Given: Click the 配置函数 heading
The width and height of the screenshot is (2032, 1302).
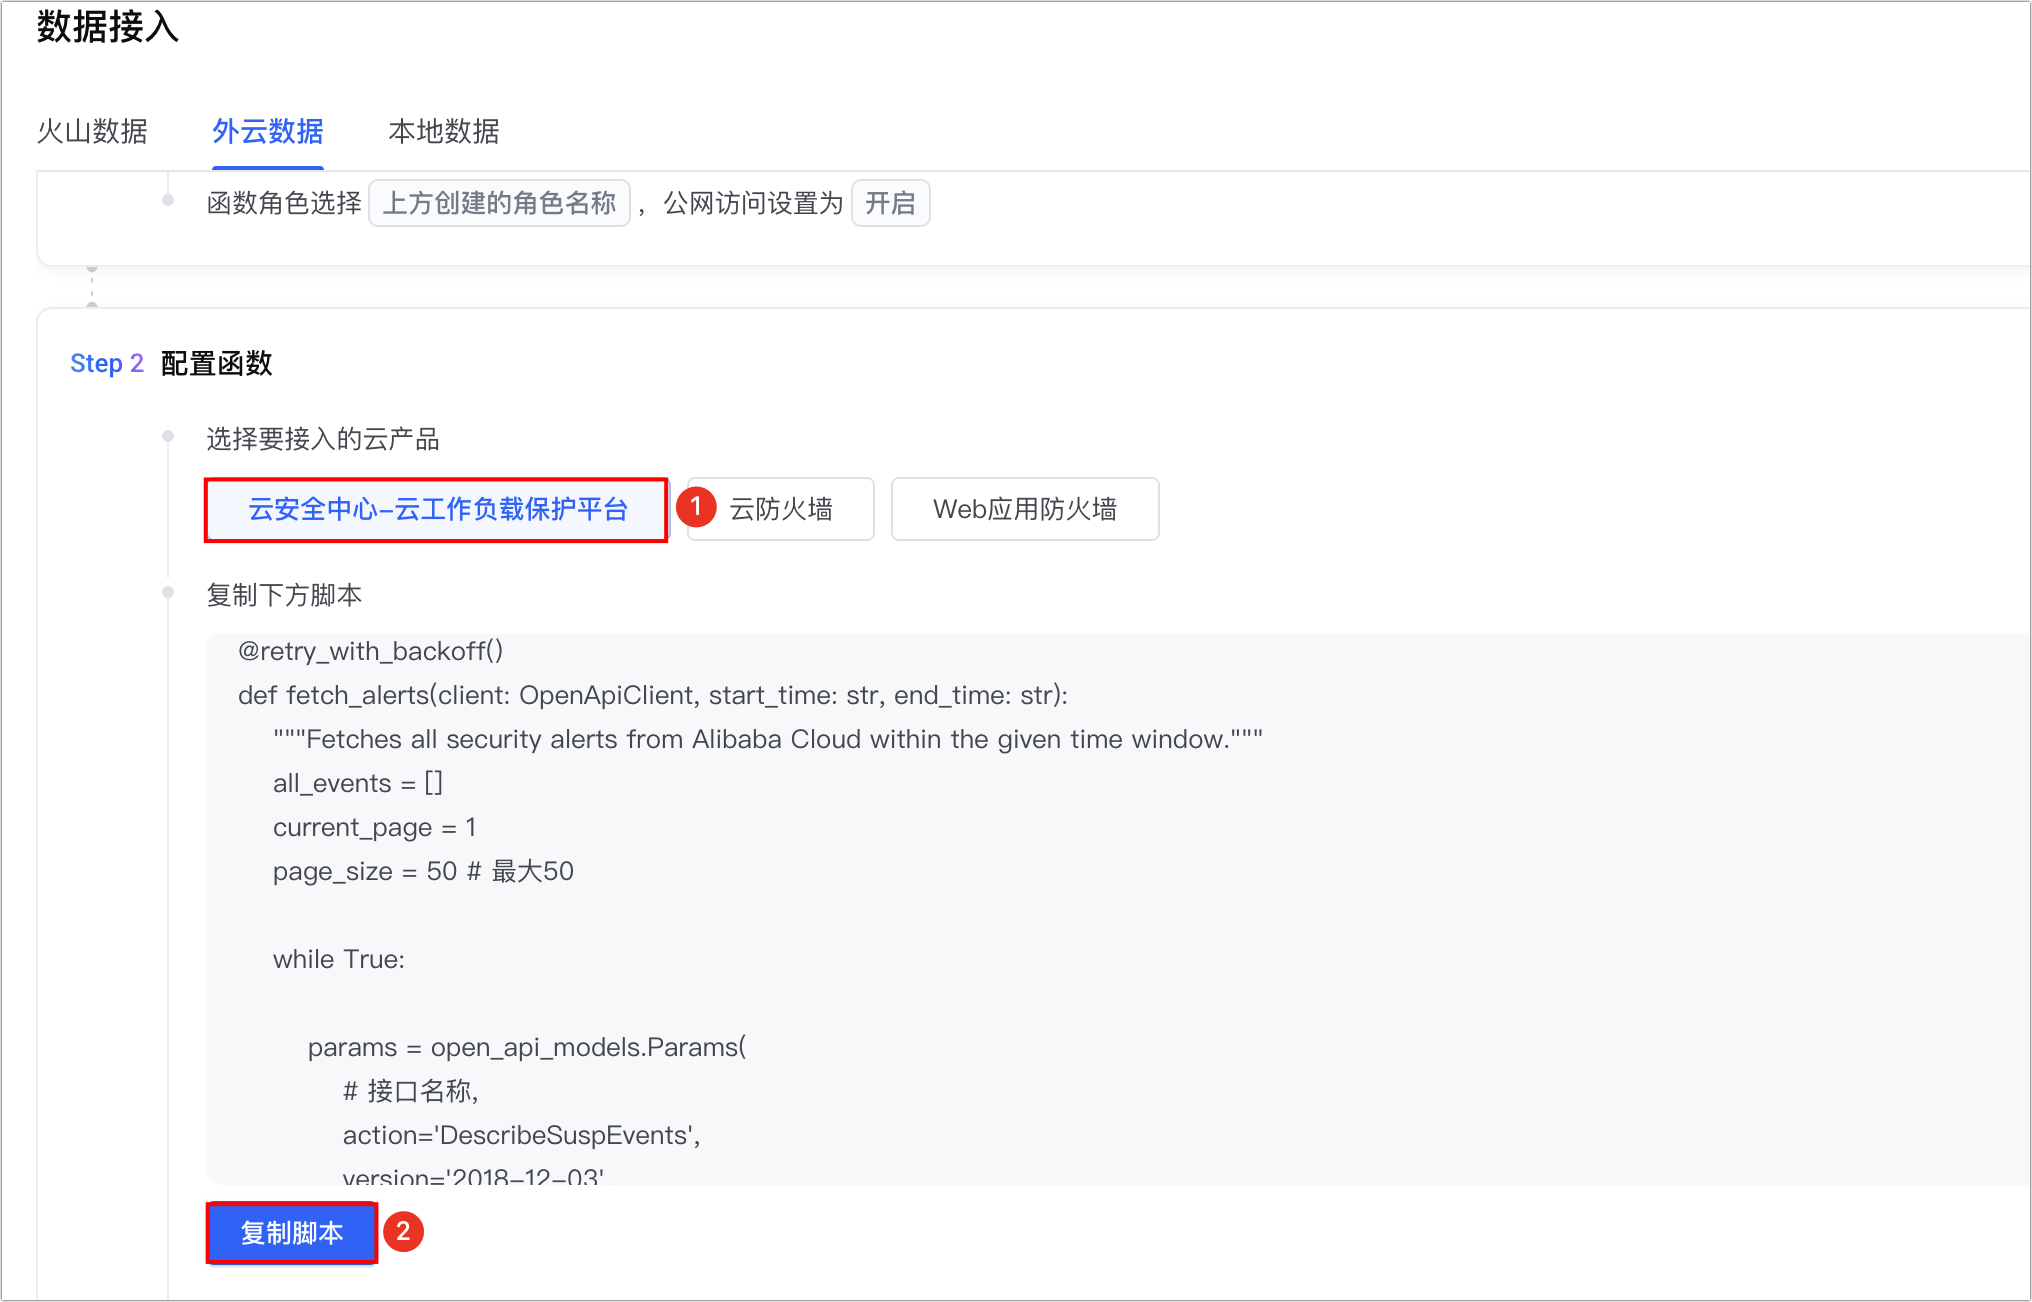Looking at the screenshot, I should pos(217,363).
